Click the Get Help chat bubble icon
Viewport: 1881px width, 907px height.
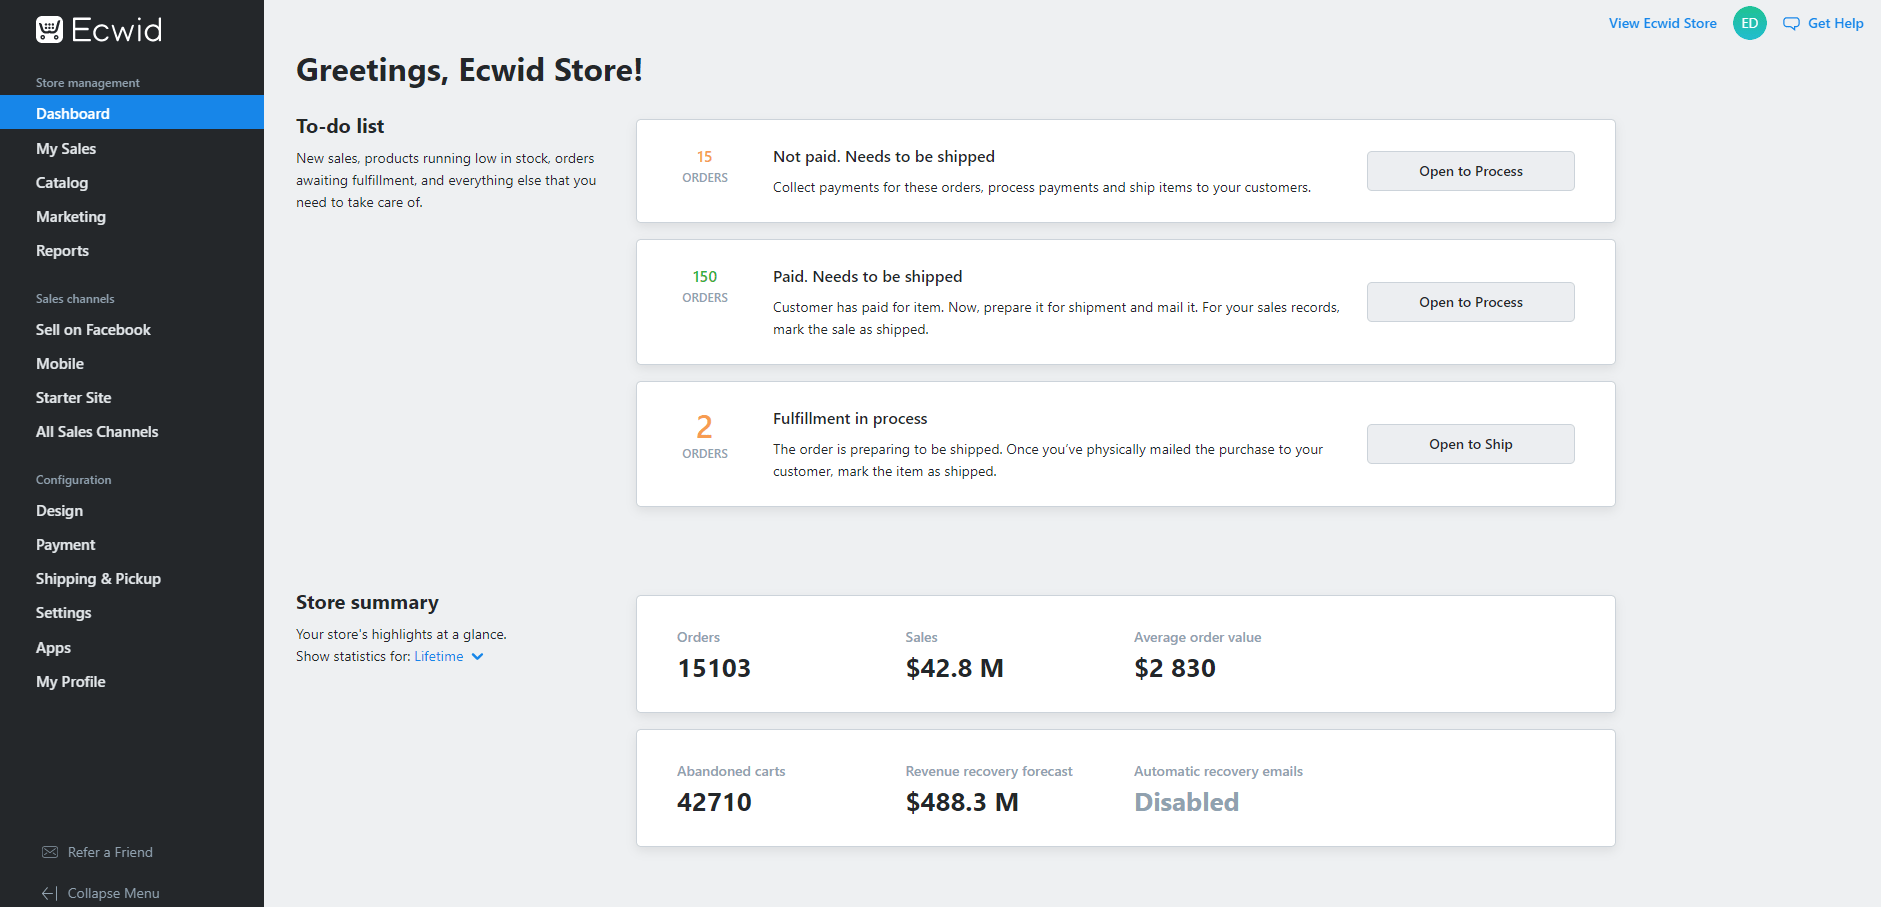tap(1791, 23)
